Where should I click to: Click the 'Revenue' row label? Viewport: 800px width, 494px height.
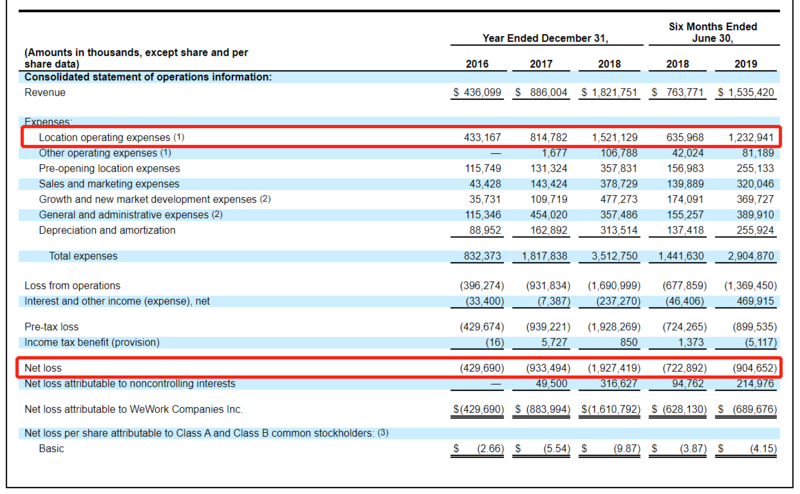[x=45, y=92]
